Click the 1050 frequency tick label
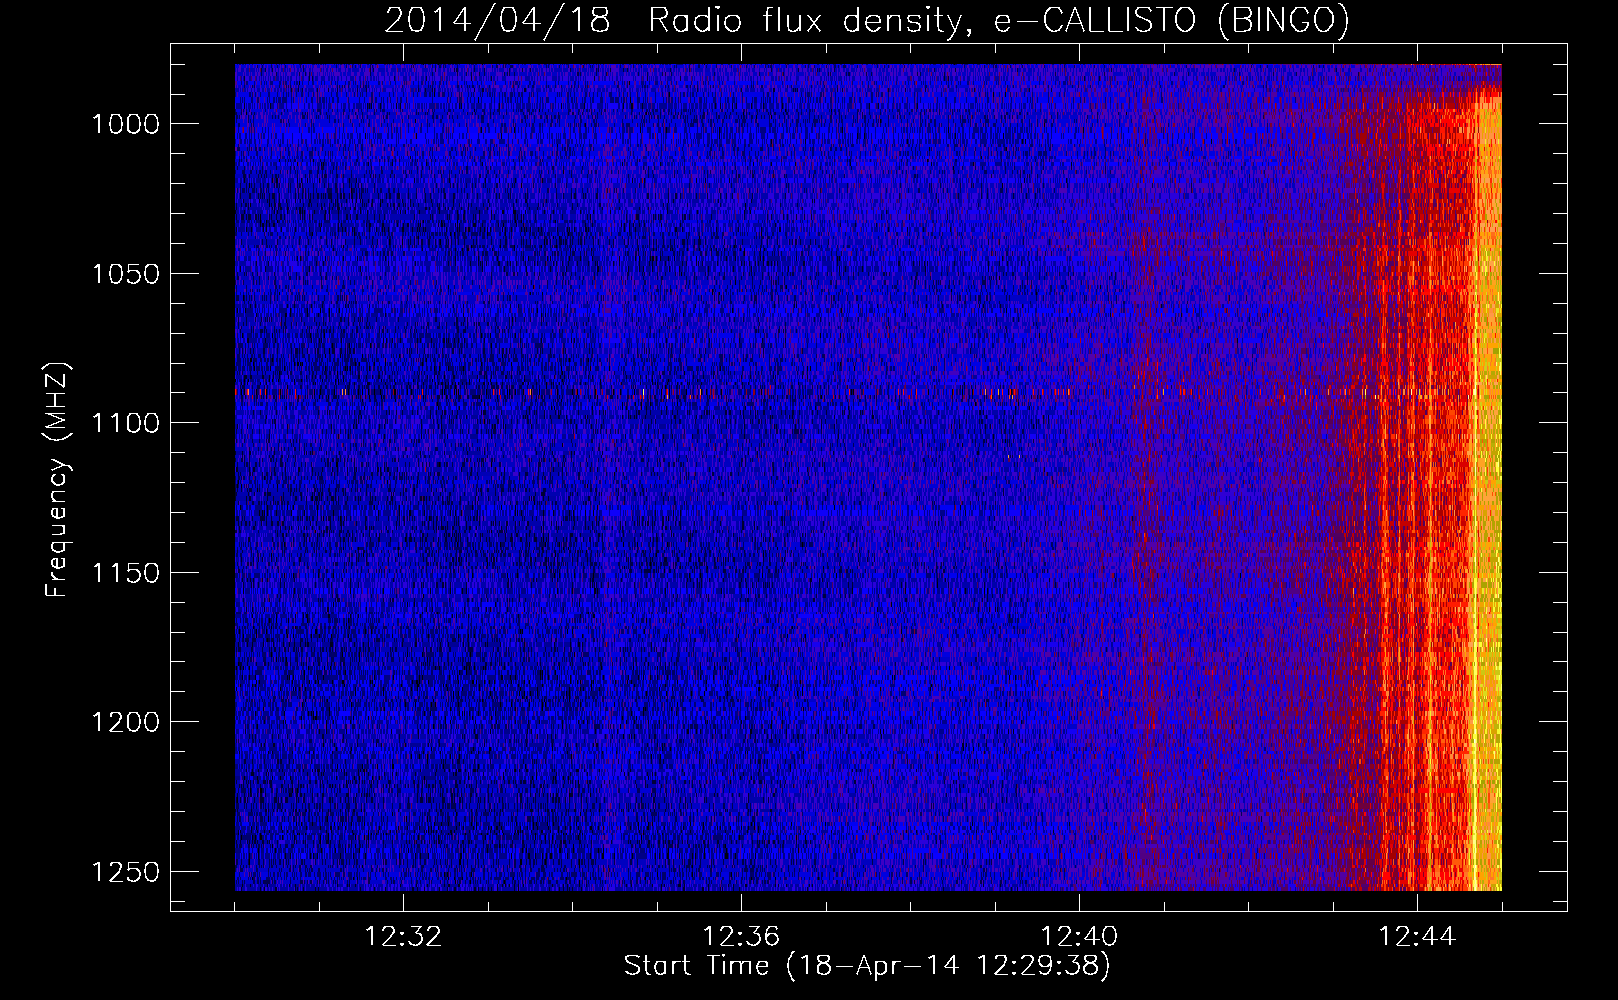 click(125, 274)
